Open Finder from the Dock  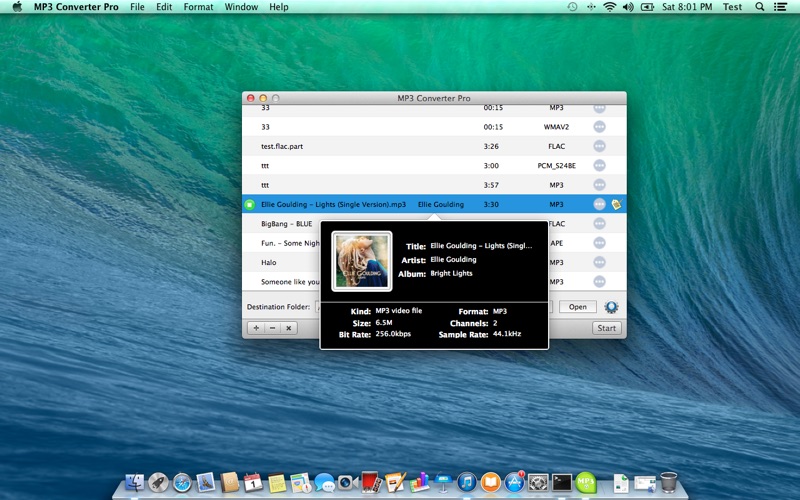click(135, 482)
